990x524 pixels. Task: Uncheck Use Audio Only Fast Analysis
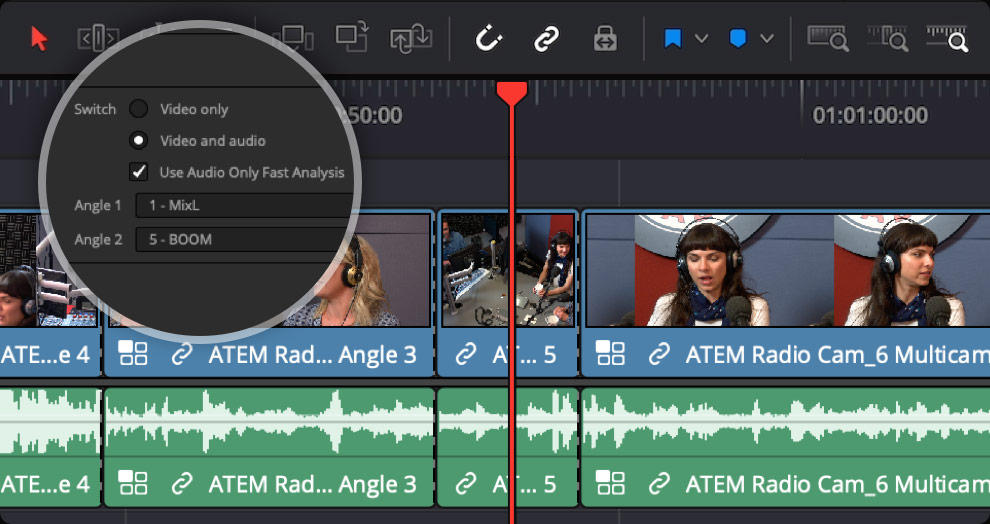[x=140, y=172]
